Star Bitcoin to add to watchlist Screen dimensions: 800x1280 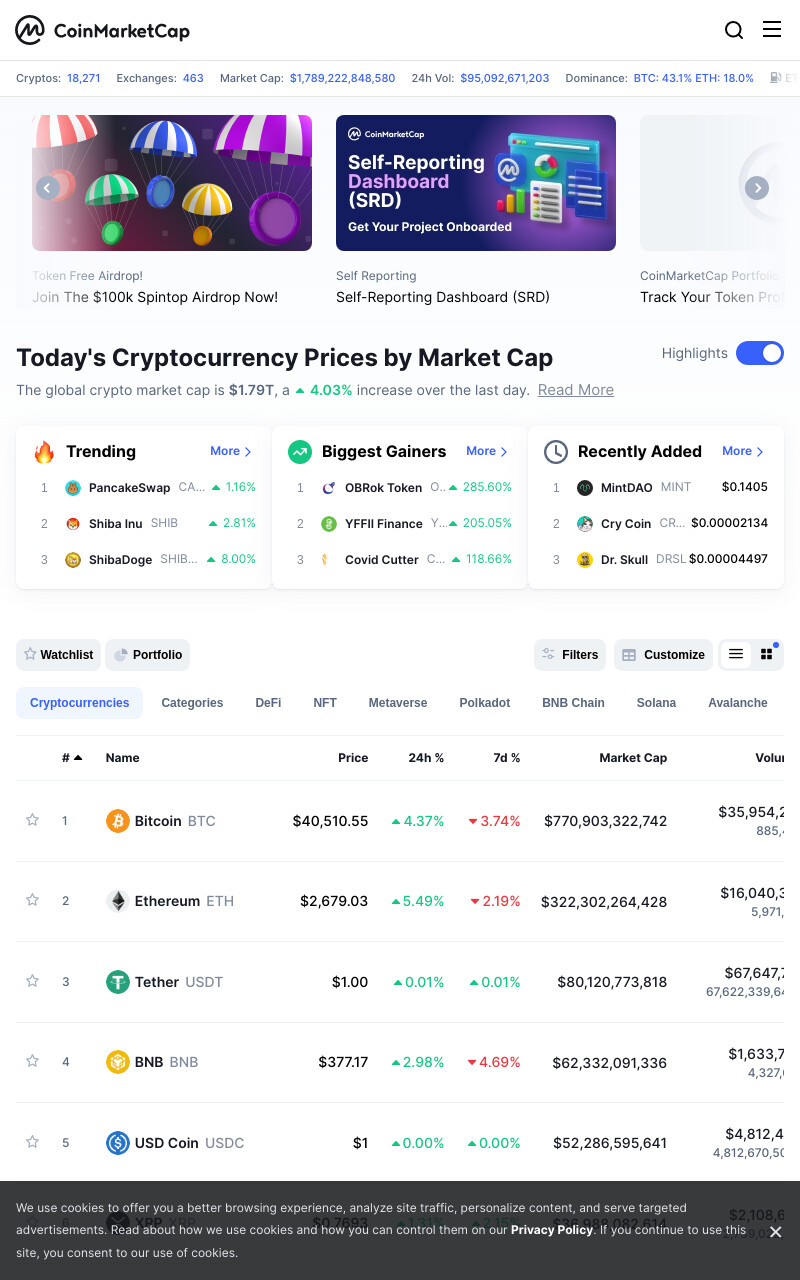coord(32,820)
